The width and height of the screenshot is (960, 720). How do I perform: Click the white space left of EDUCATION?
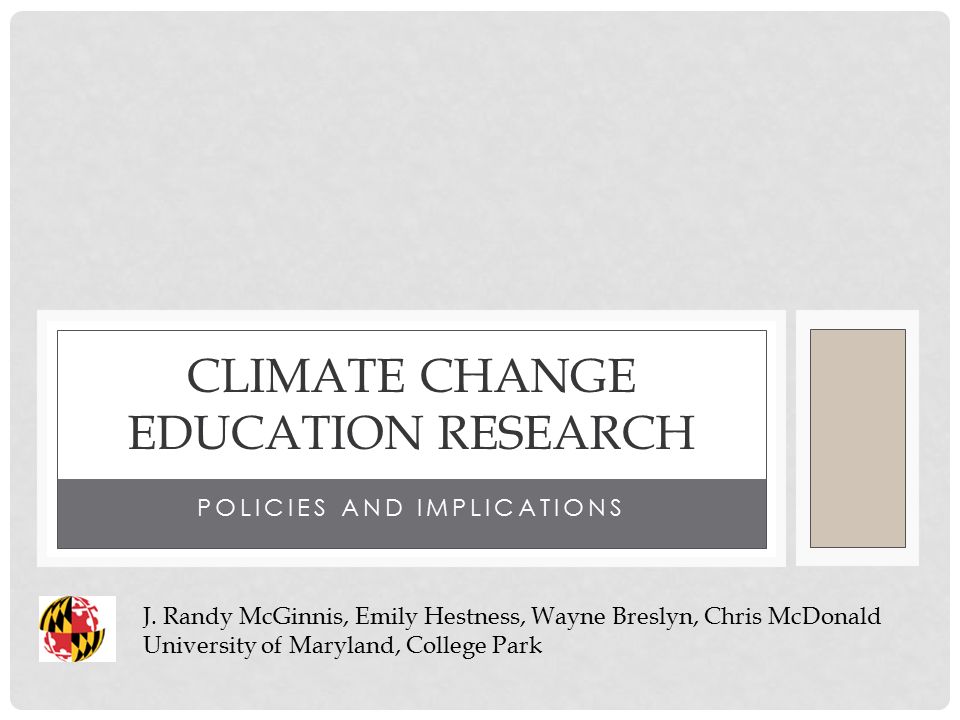[92, 432]
